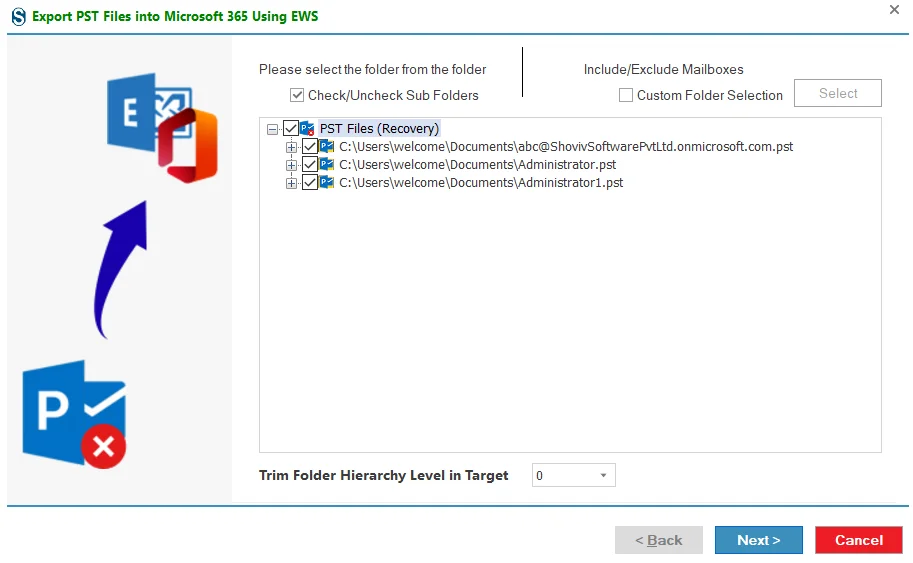Click the 'Trim Folder Hierarchy Level in Target' label

384,476
